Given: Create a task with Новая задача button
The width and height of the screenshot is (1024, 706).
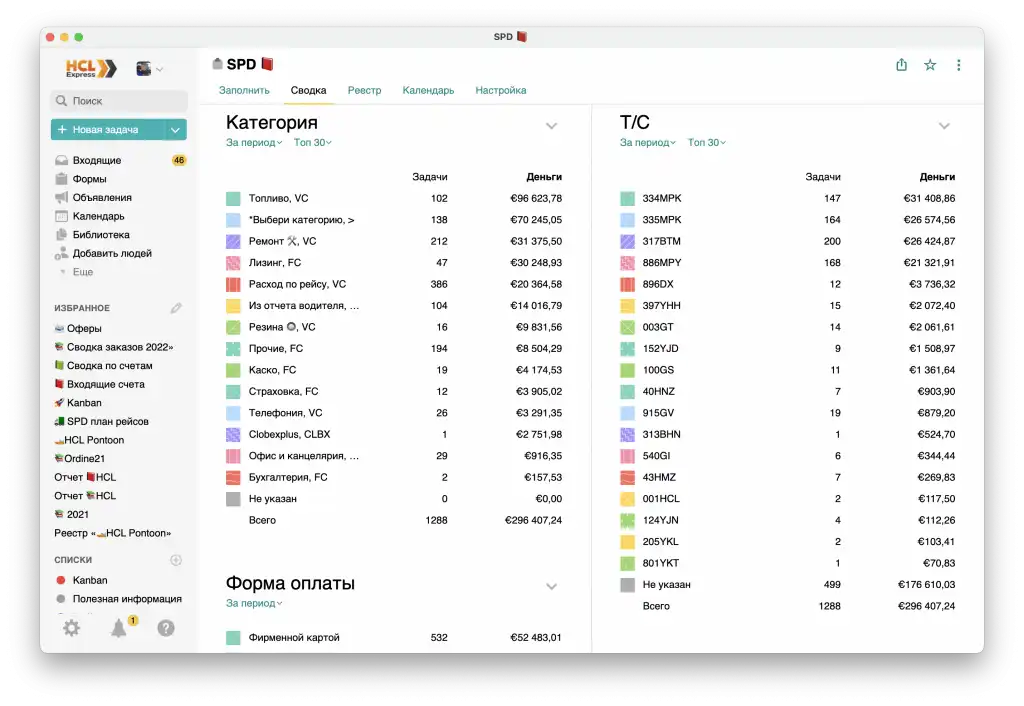Looking at the screenshot, I should (x=108, y=129).
